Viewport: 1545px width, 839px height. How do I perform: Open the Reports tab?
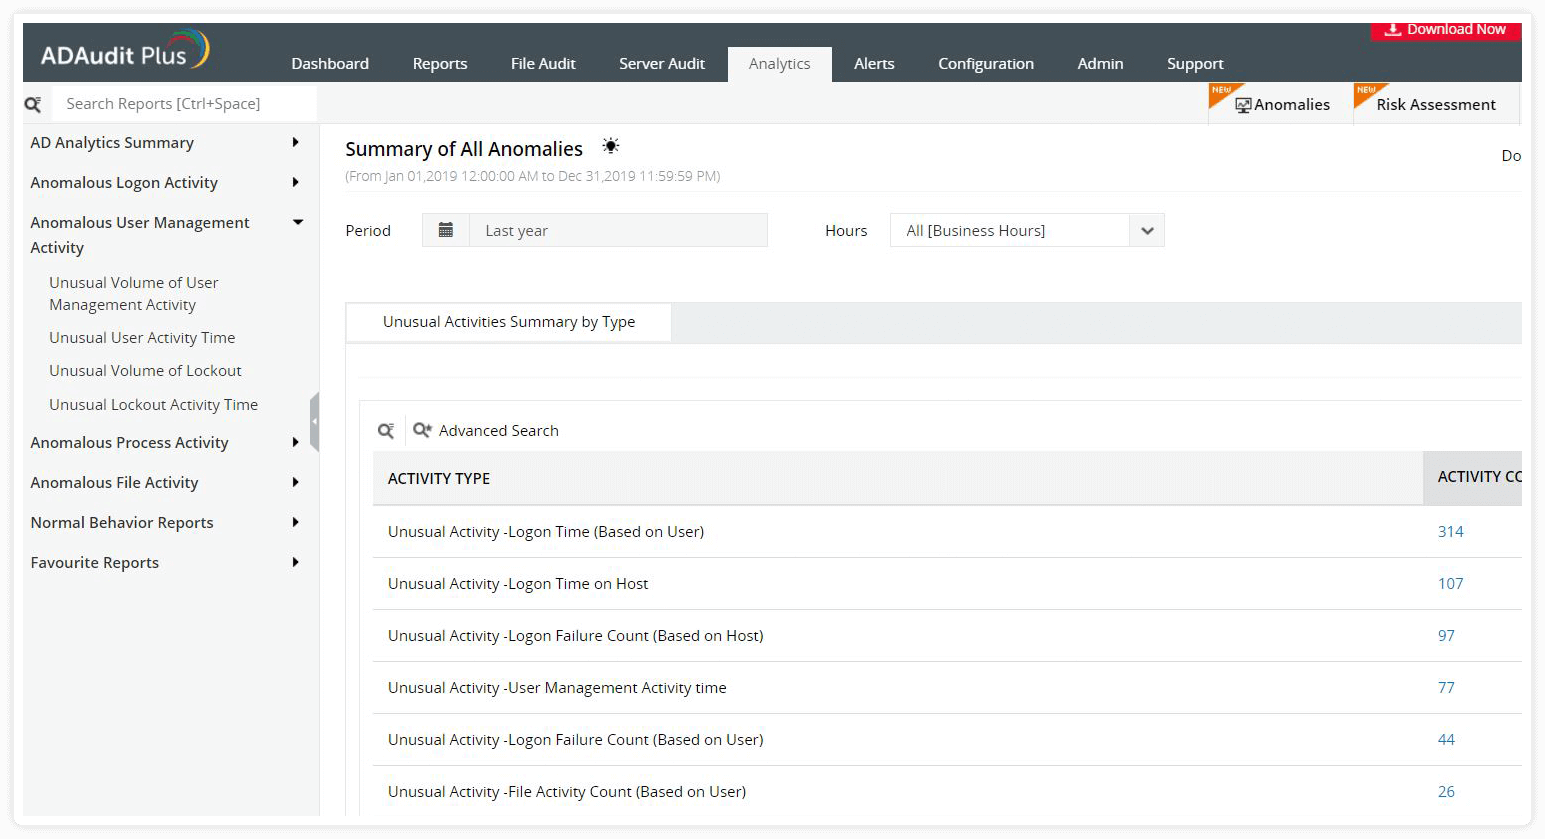click(x=440, y=64)
